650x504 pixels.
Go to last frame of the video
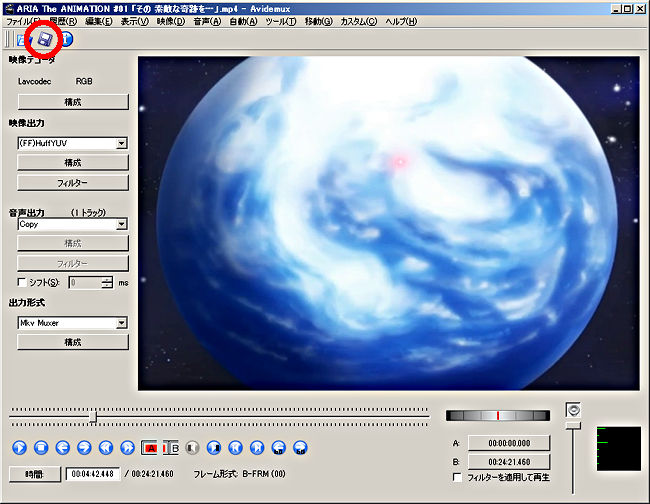click(257, 448)
